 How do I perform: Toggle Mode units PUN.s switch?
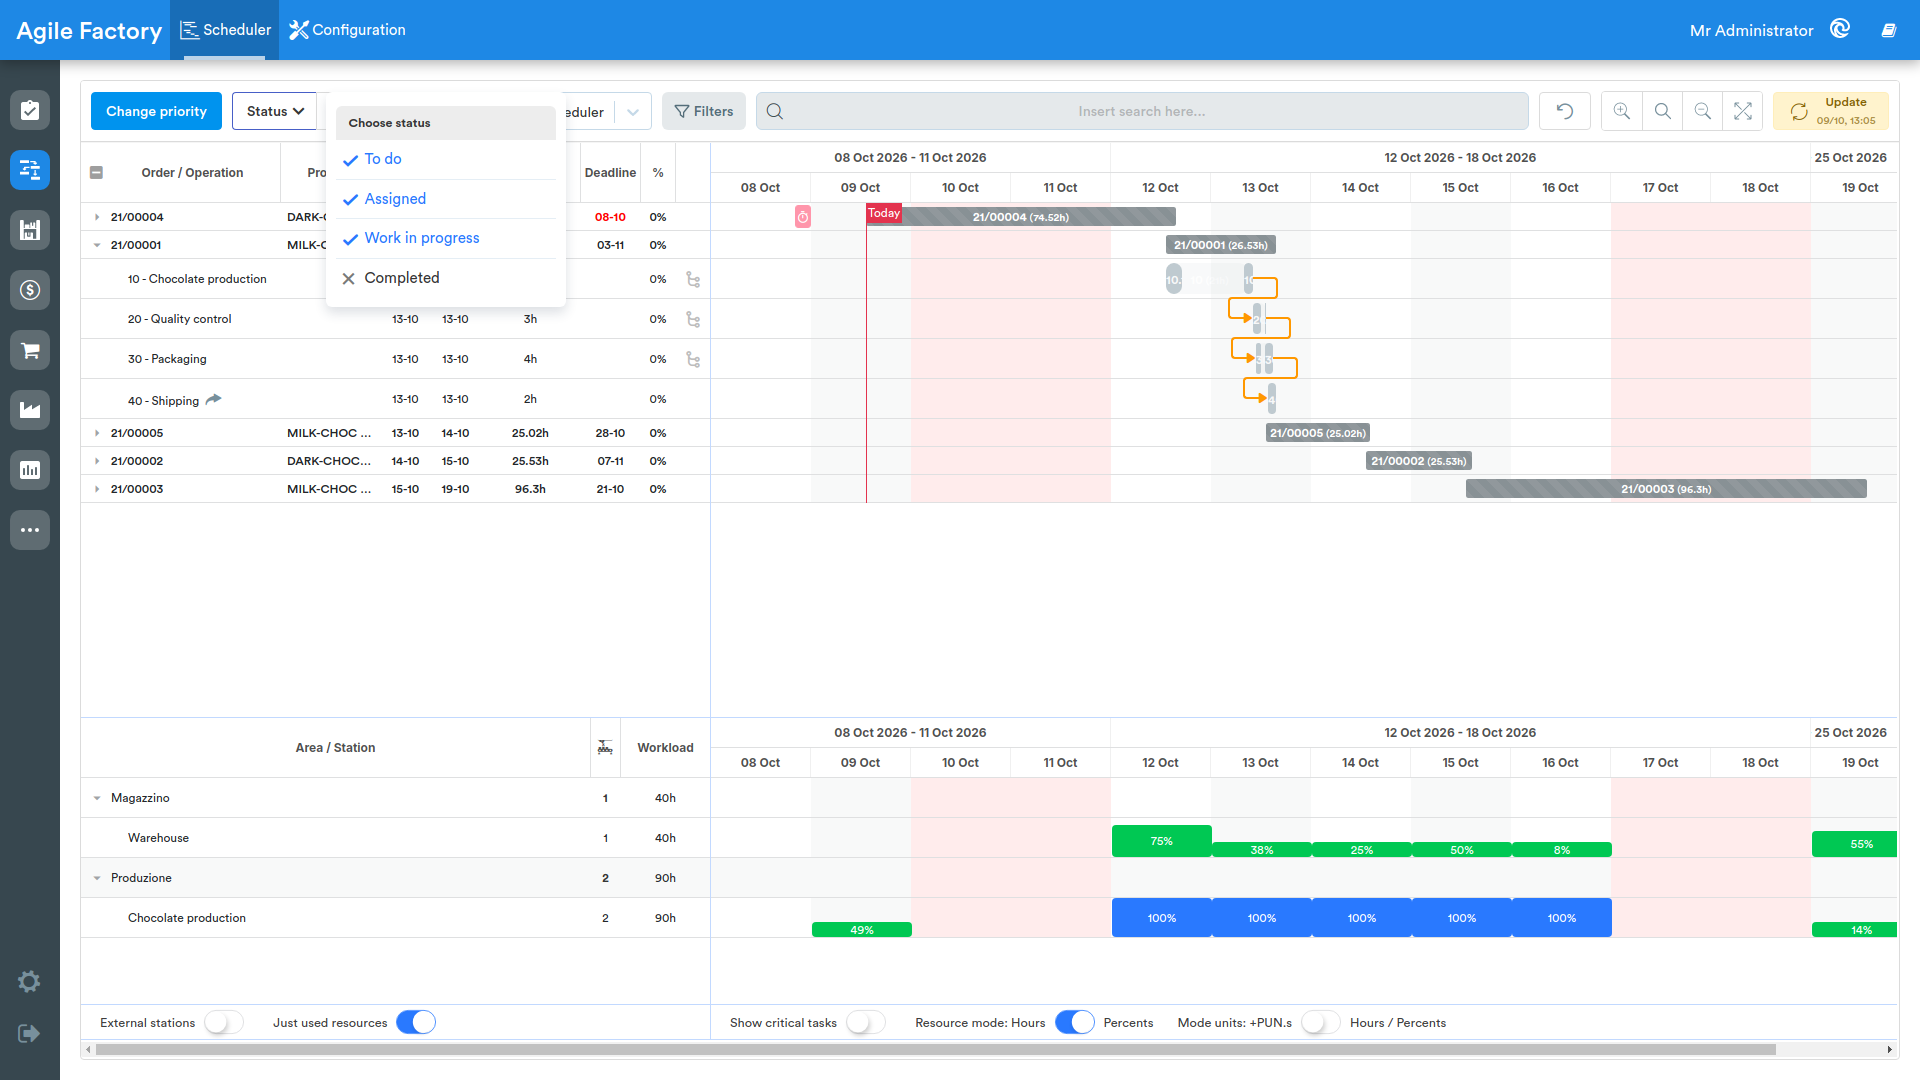1321,1022
